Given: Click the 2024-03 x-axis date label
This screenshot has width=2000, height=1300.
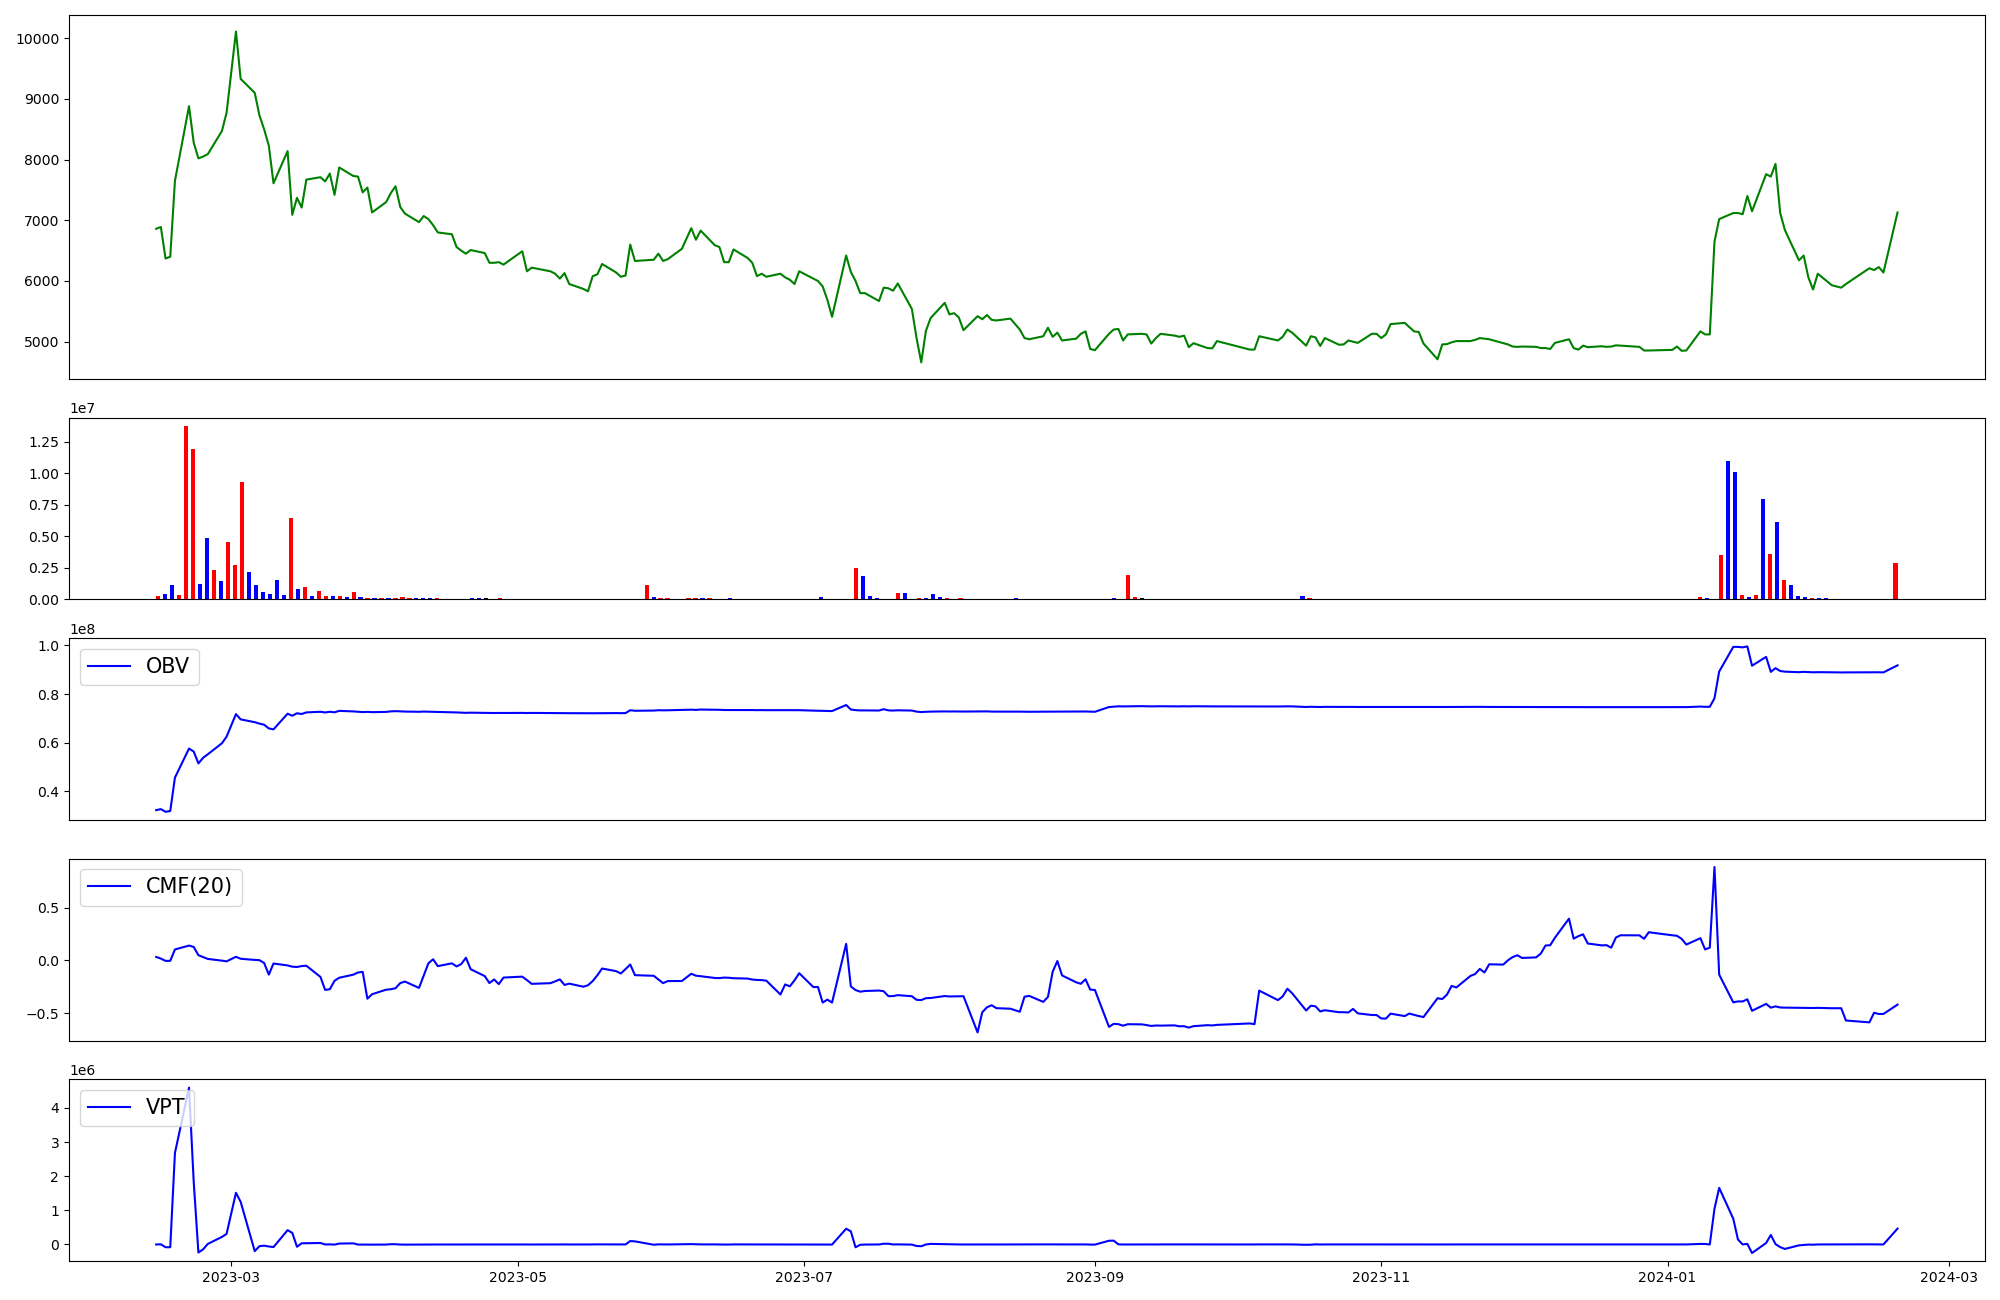Looking at the screenshot, I should pyautogui.click(x=1949, y=1276).
